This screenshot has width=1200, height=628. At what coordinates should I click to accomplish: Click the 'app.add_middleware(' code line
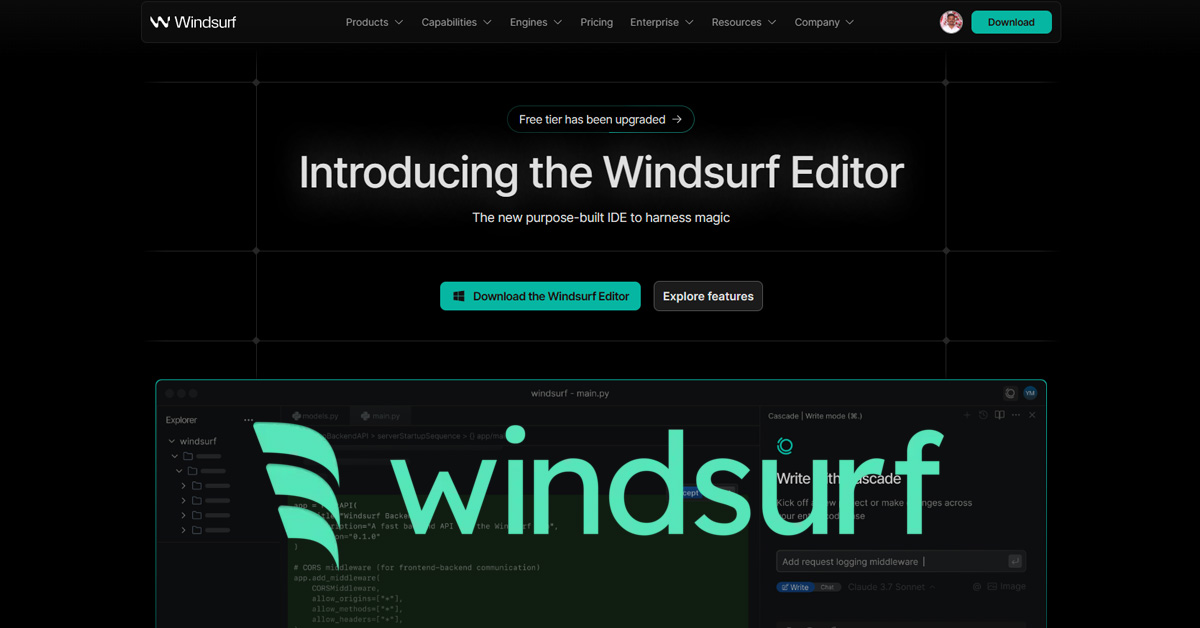(x=336, y=578)
